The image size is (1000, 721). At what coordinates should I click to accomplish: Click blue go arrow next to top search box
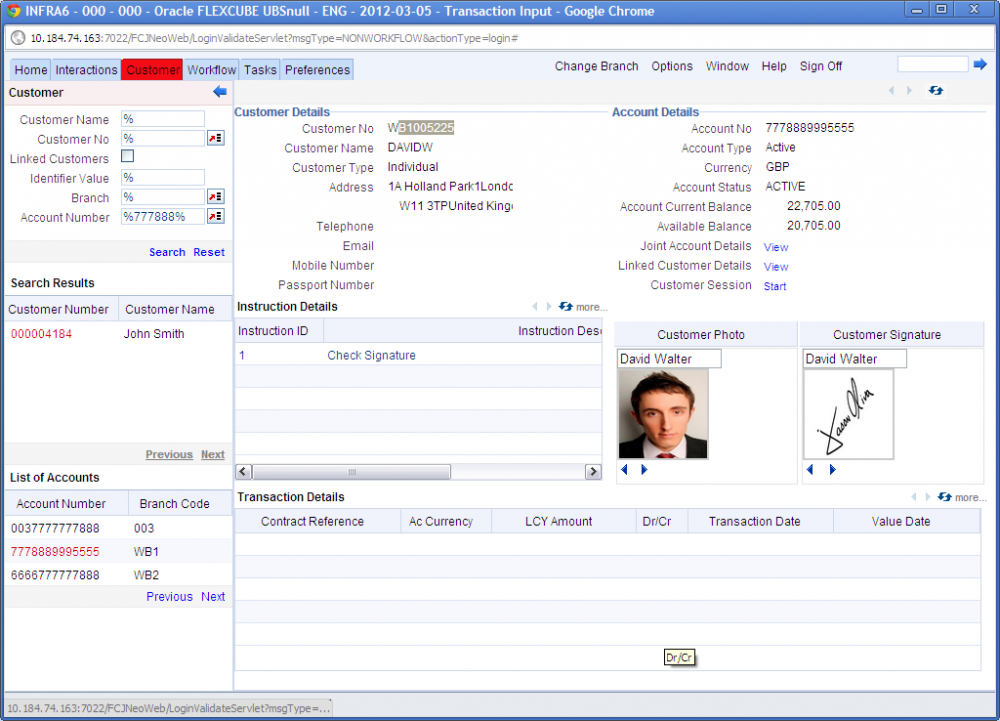pos(980,64)
